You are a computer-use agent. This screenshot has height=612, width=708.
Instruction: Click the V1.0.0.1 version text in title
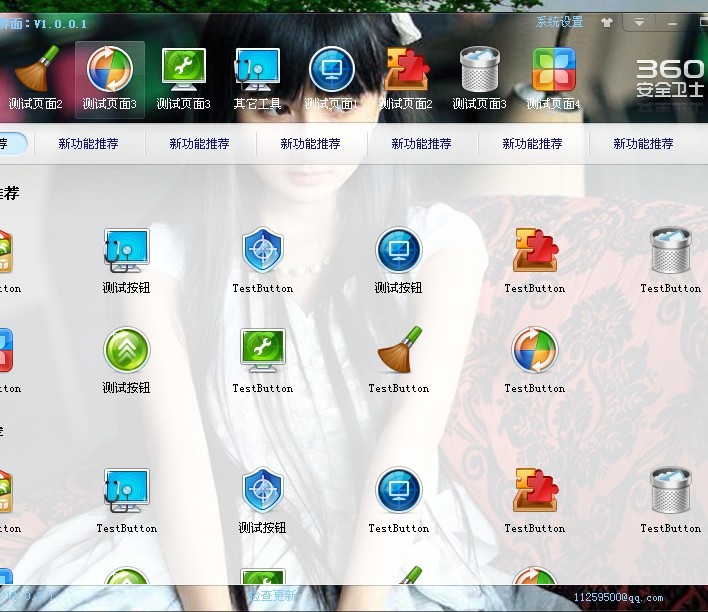(60, 24)
